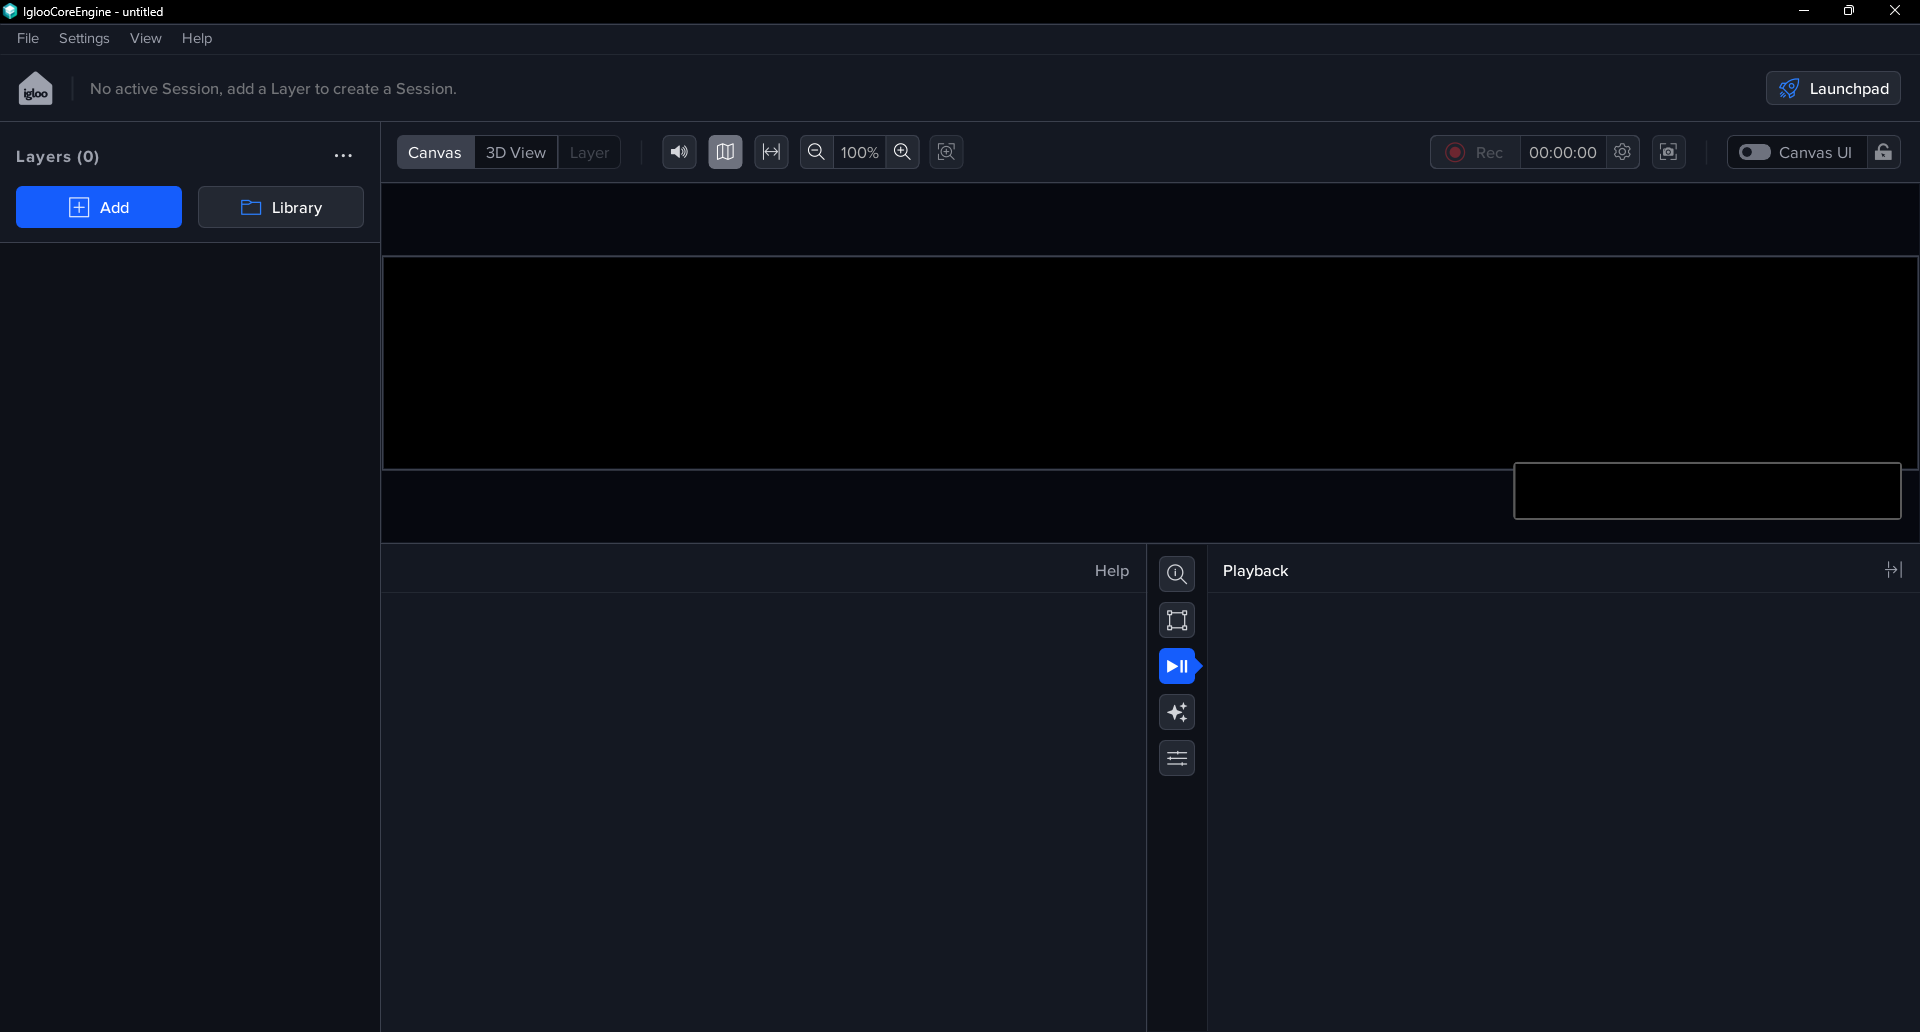This screenshot has height=1032, width=1920.
Task: Click the fit-to-width icon
Action: coord(771,152)
